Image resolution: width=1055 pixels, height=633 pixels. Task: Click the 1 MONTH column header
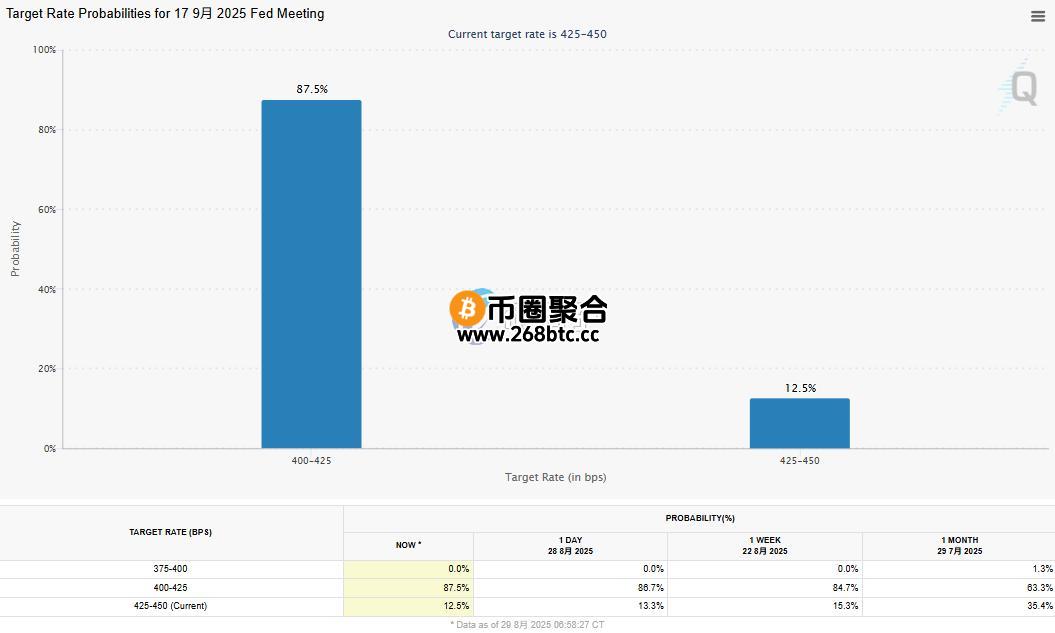point(959,546)
